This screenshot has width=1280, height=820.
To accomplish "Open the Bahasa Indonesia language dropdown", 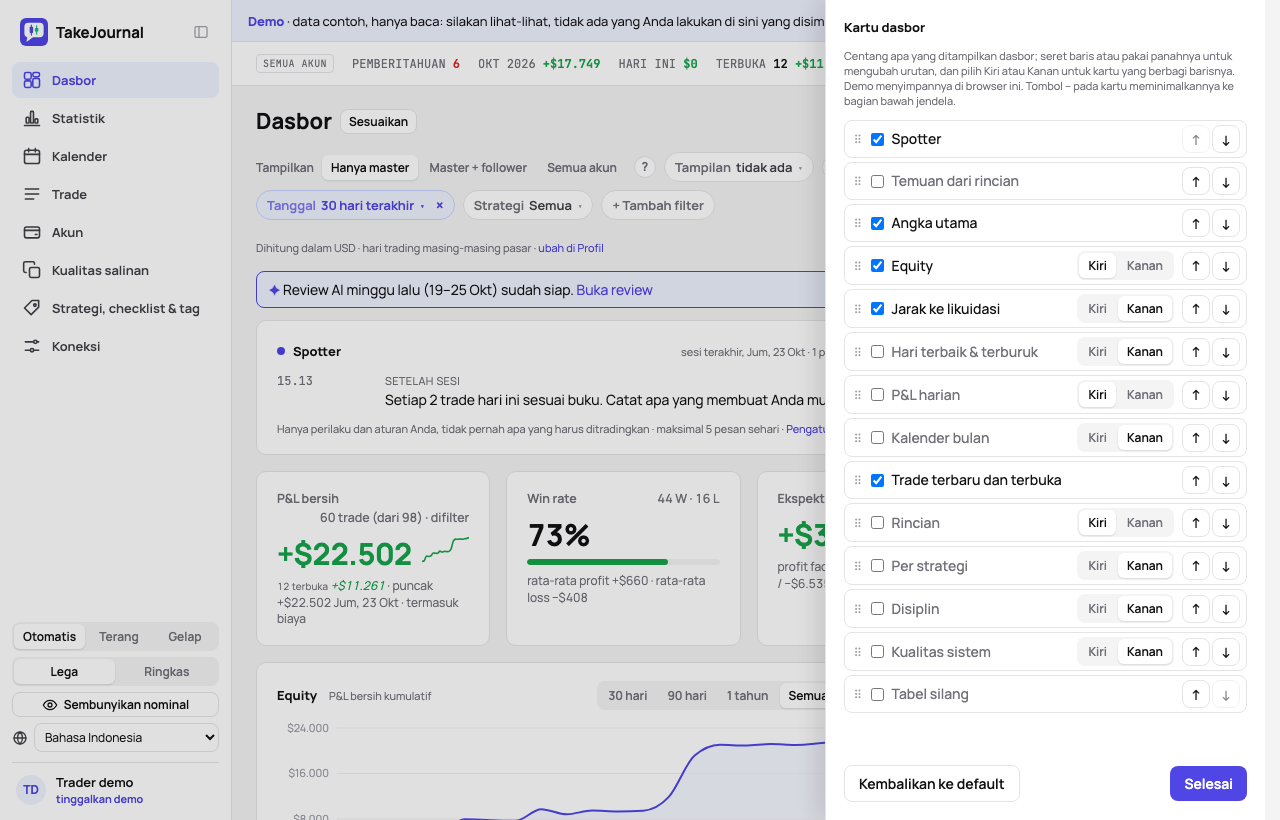I will pos(126,738).
